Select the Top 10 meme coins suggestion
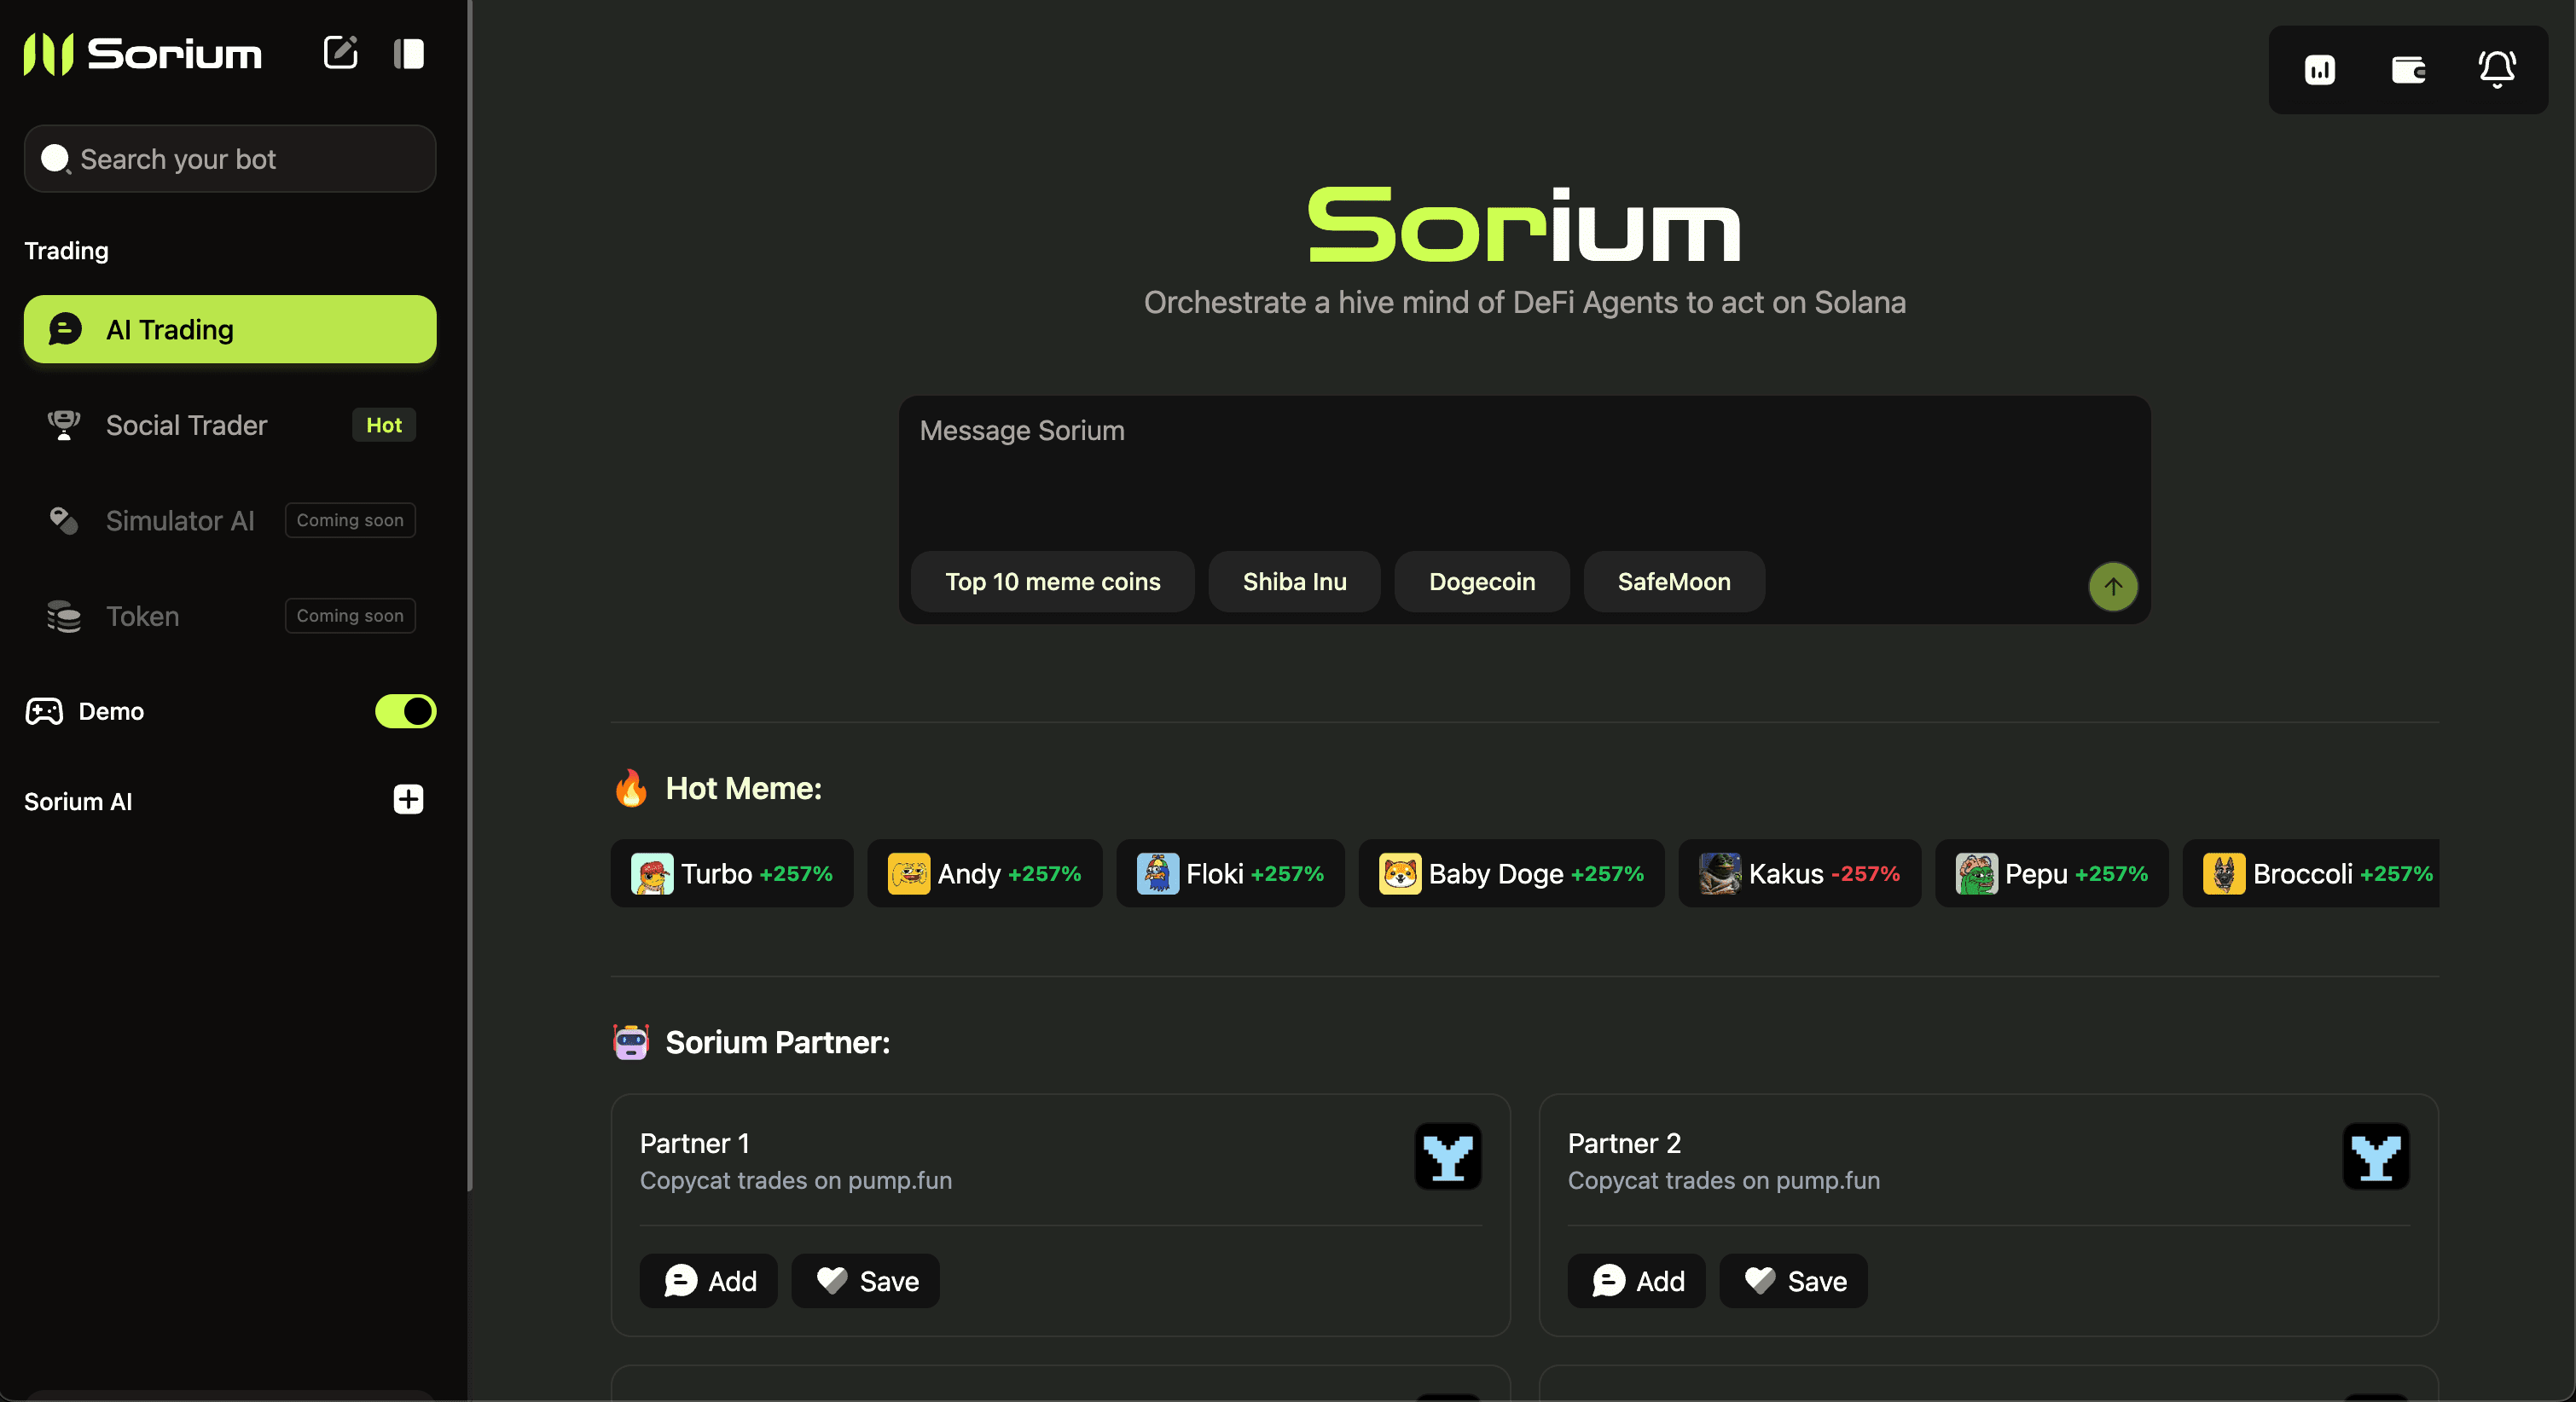Screen dimensions: 2576x1402 click(1051, 581)
